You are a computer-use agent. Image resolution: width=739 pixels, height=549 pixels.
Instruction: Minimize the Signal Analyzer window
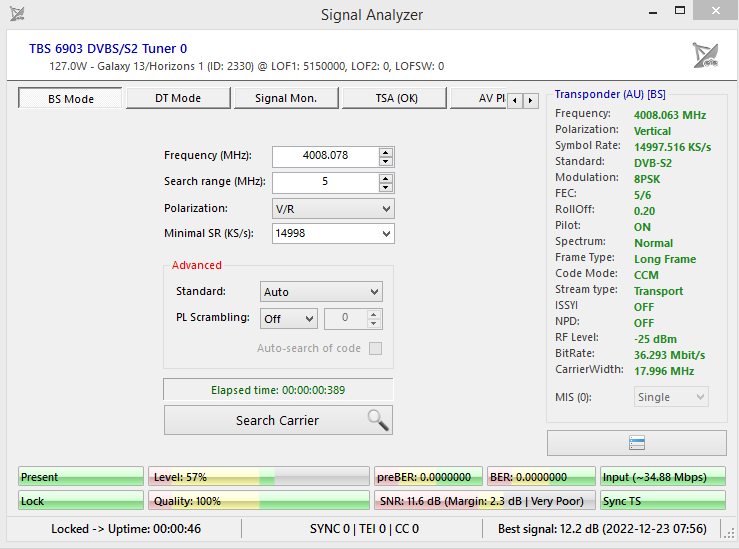click(x=653, y=12)
